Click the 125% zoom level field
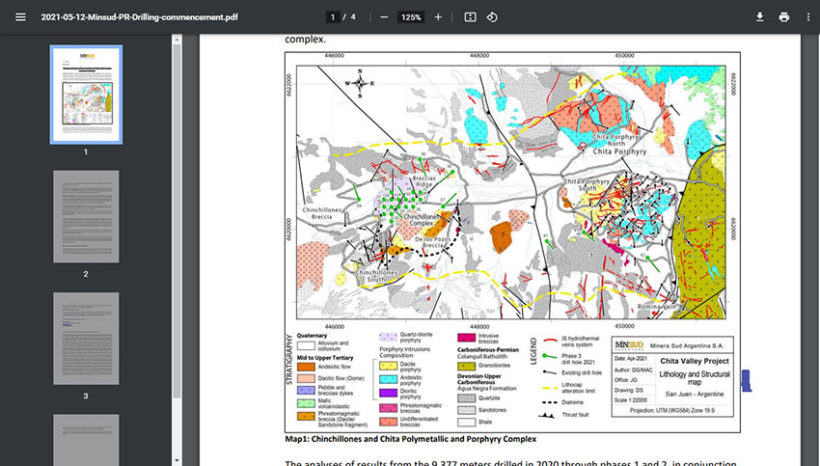This screenshot has height=466, width=820. (411, 17)
